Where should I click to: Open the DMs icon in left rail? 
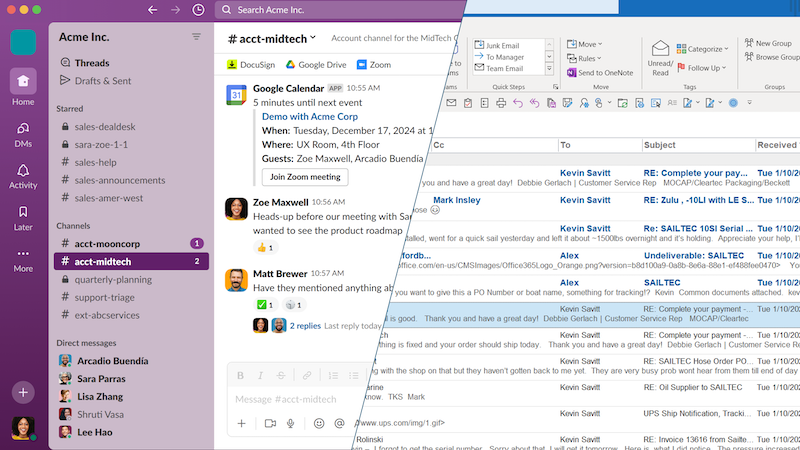pos(23,132)
